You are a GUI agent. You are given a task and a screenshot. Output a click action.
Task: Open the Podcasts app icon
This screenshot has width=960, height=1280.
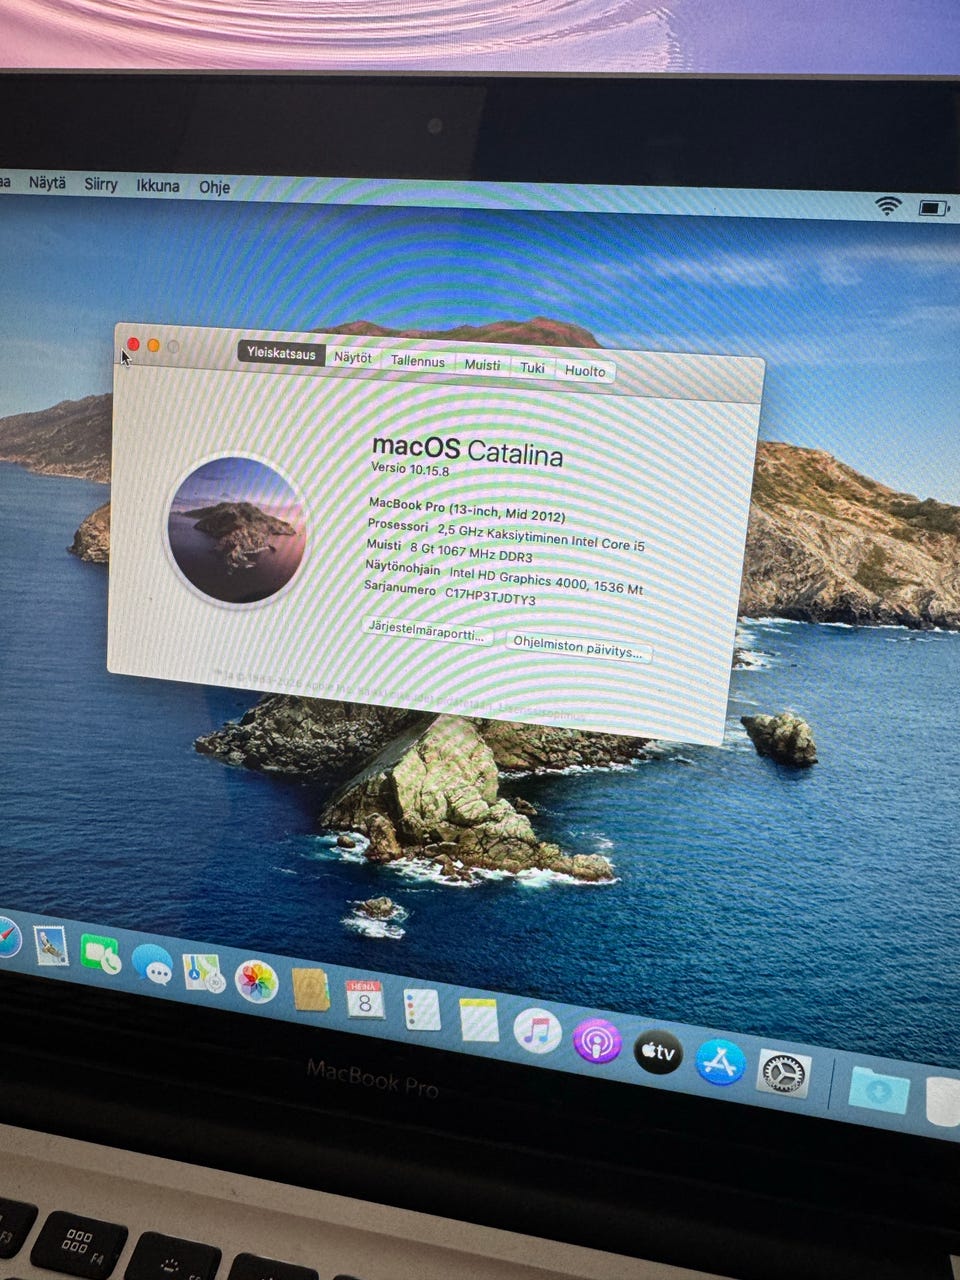click(597, 1042)
